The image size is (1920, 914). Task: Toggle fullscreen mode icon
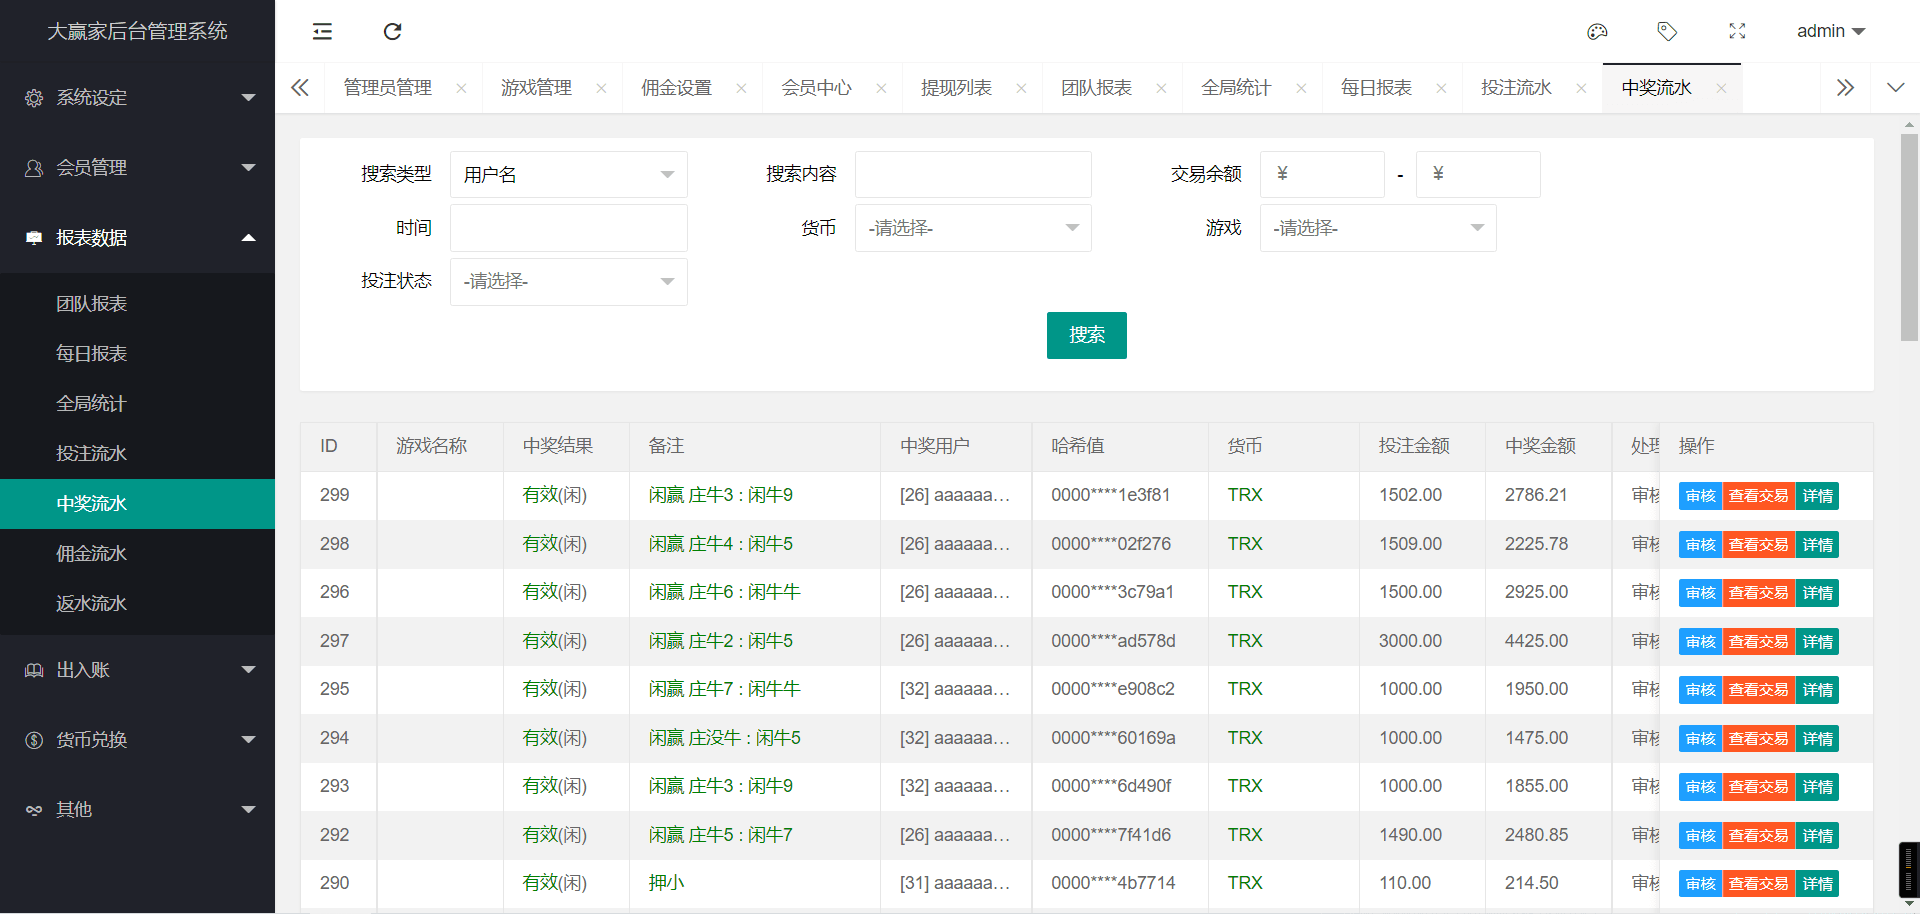[x=1737, y=32]
